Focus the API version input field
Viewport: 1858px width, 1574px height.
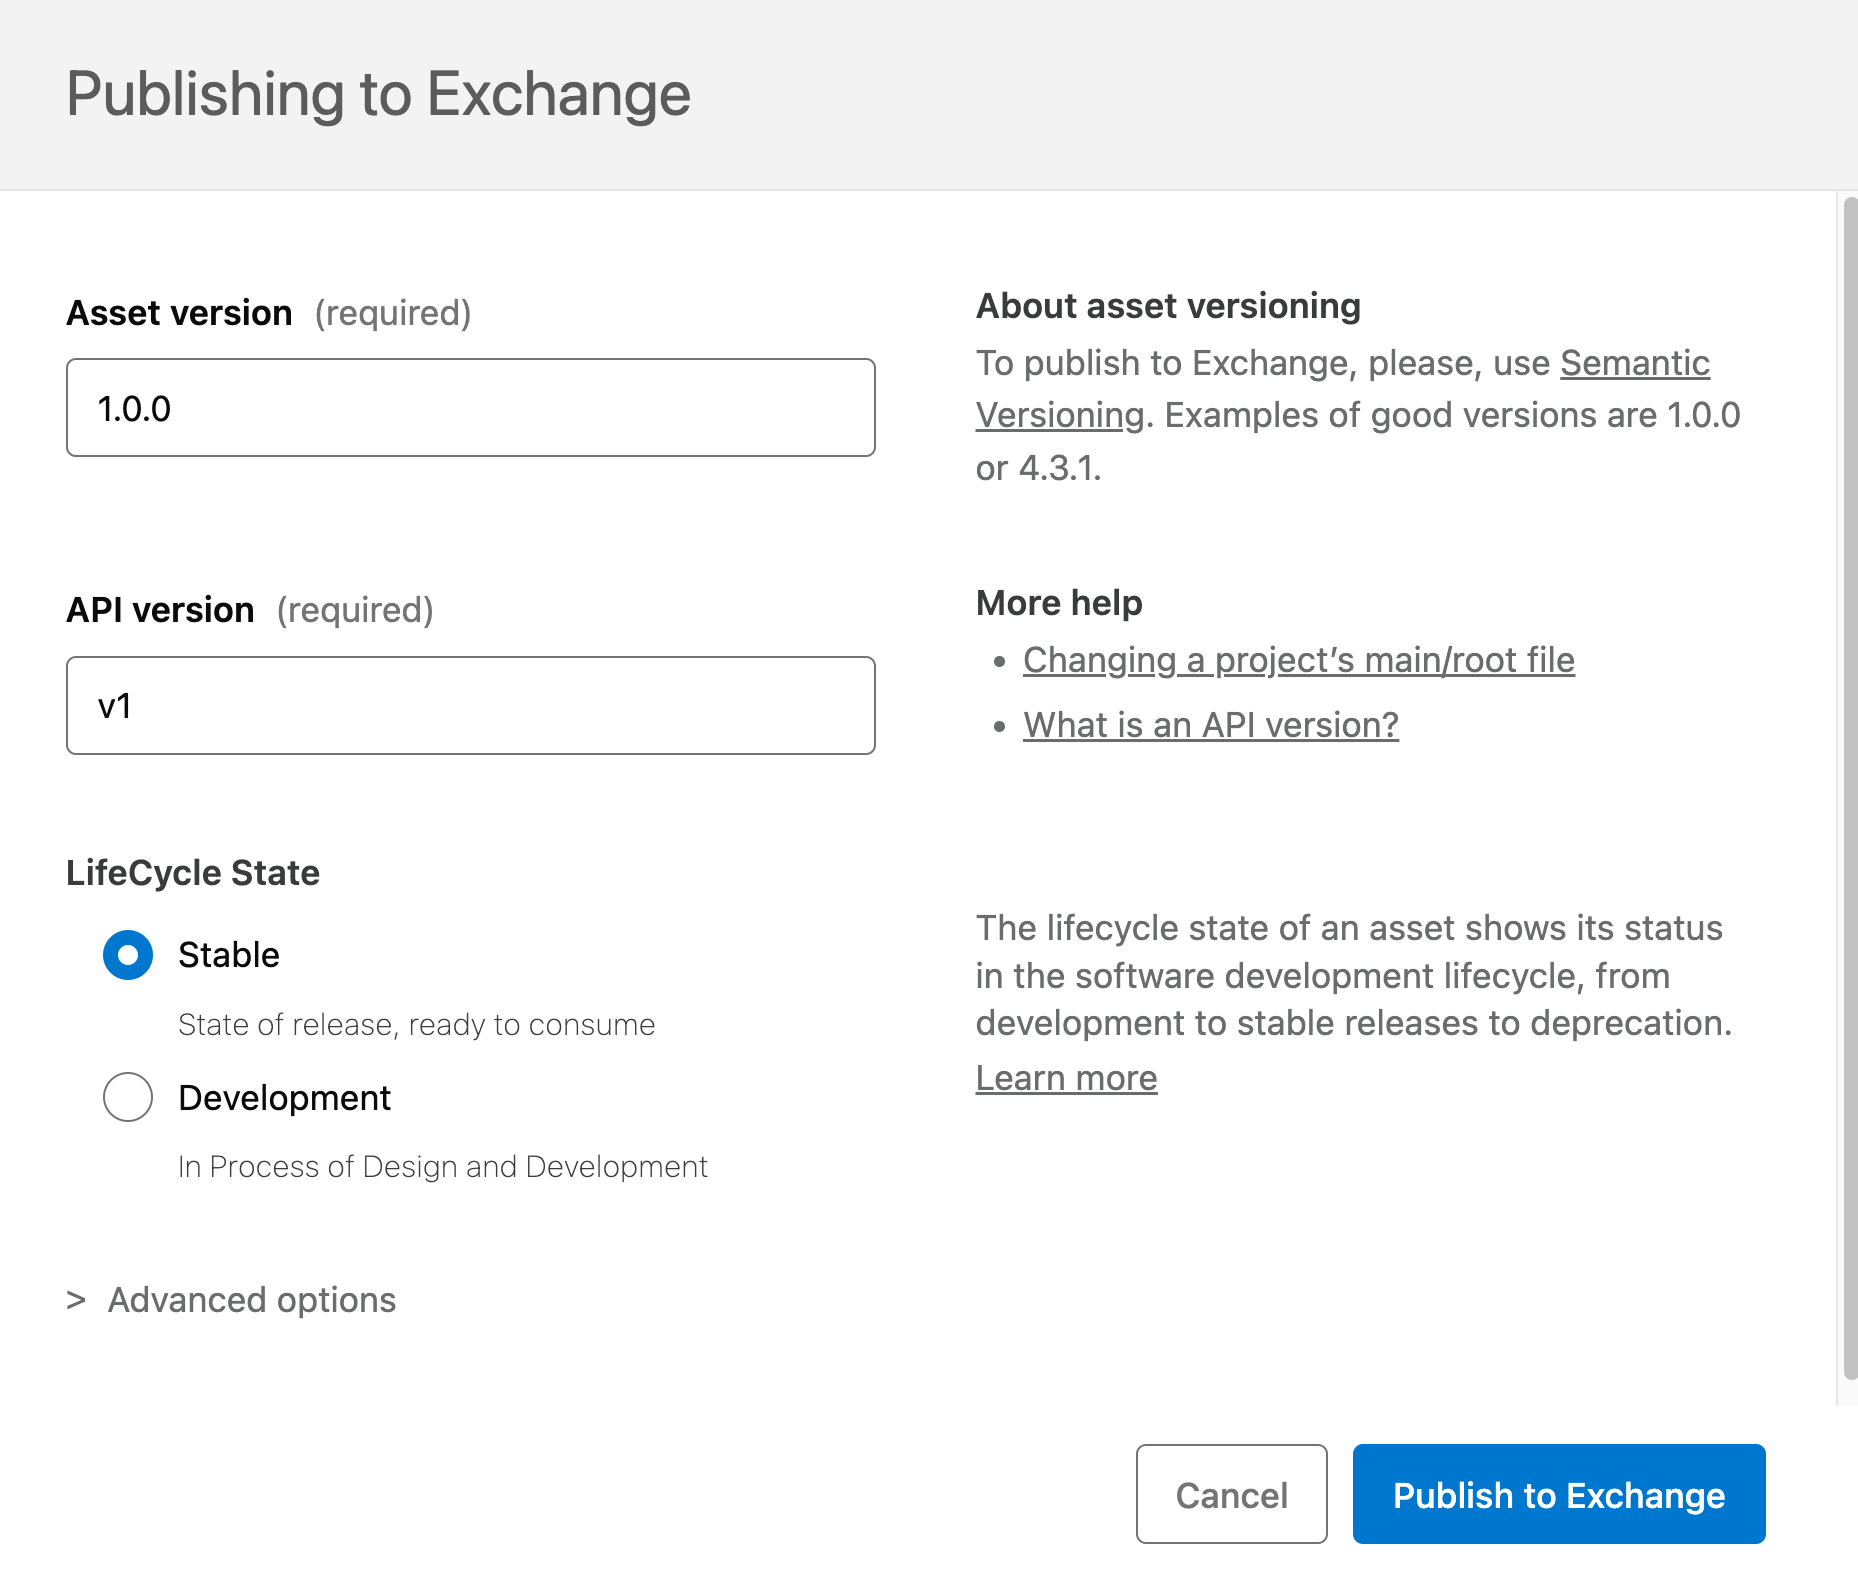coord(470,705)
